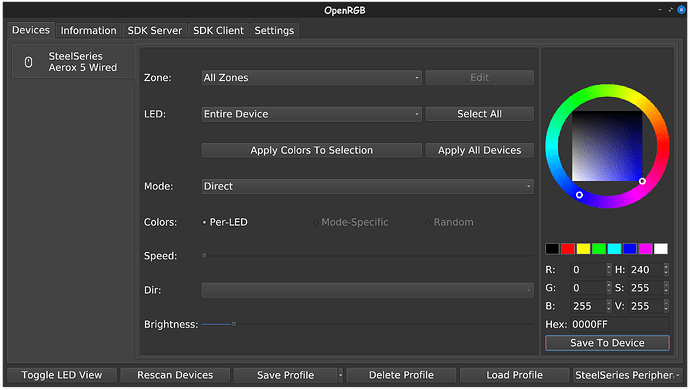Click Apply Colors To Selection button
Viewport: 690px width, 390px height.
pyautogui.click(x=312, y=150)
